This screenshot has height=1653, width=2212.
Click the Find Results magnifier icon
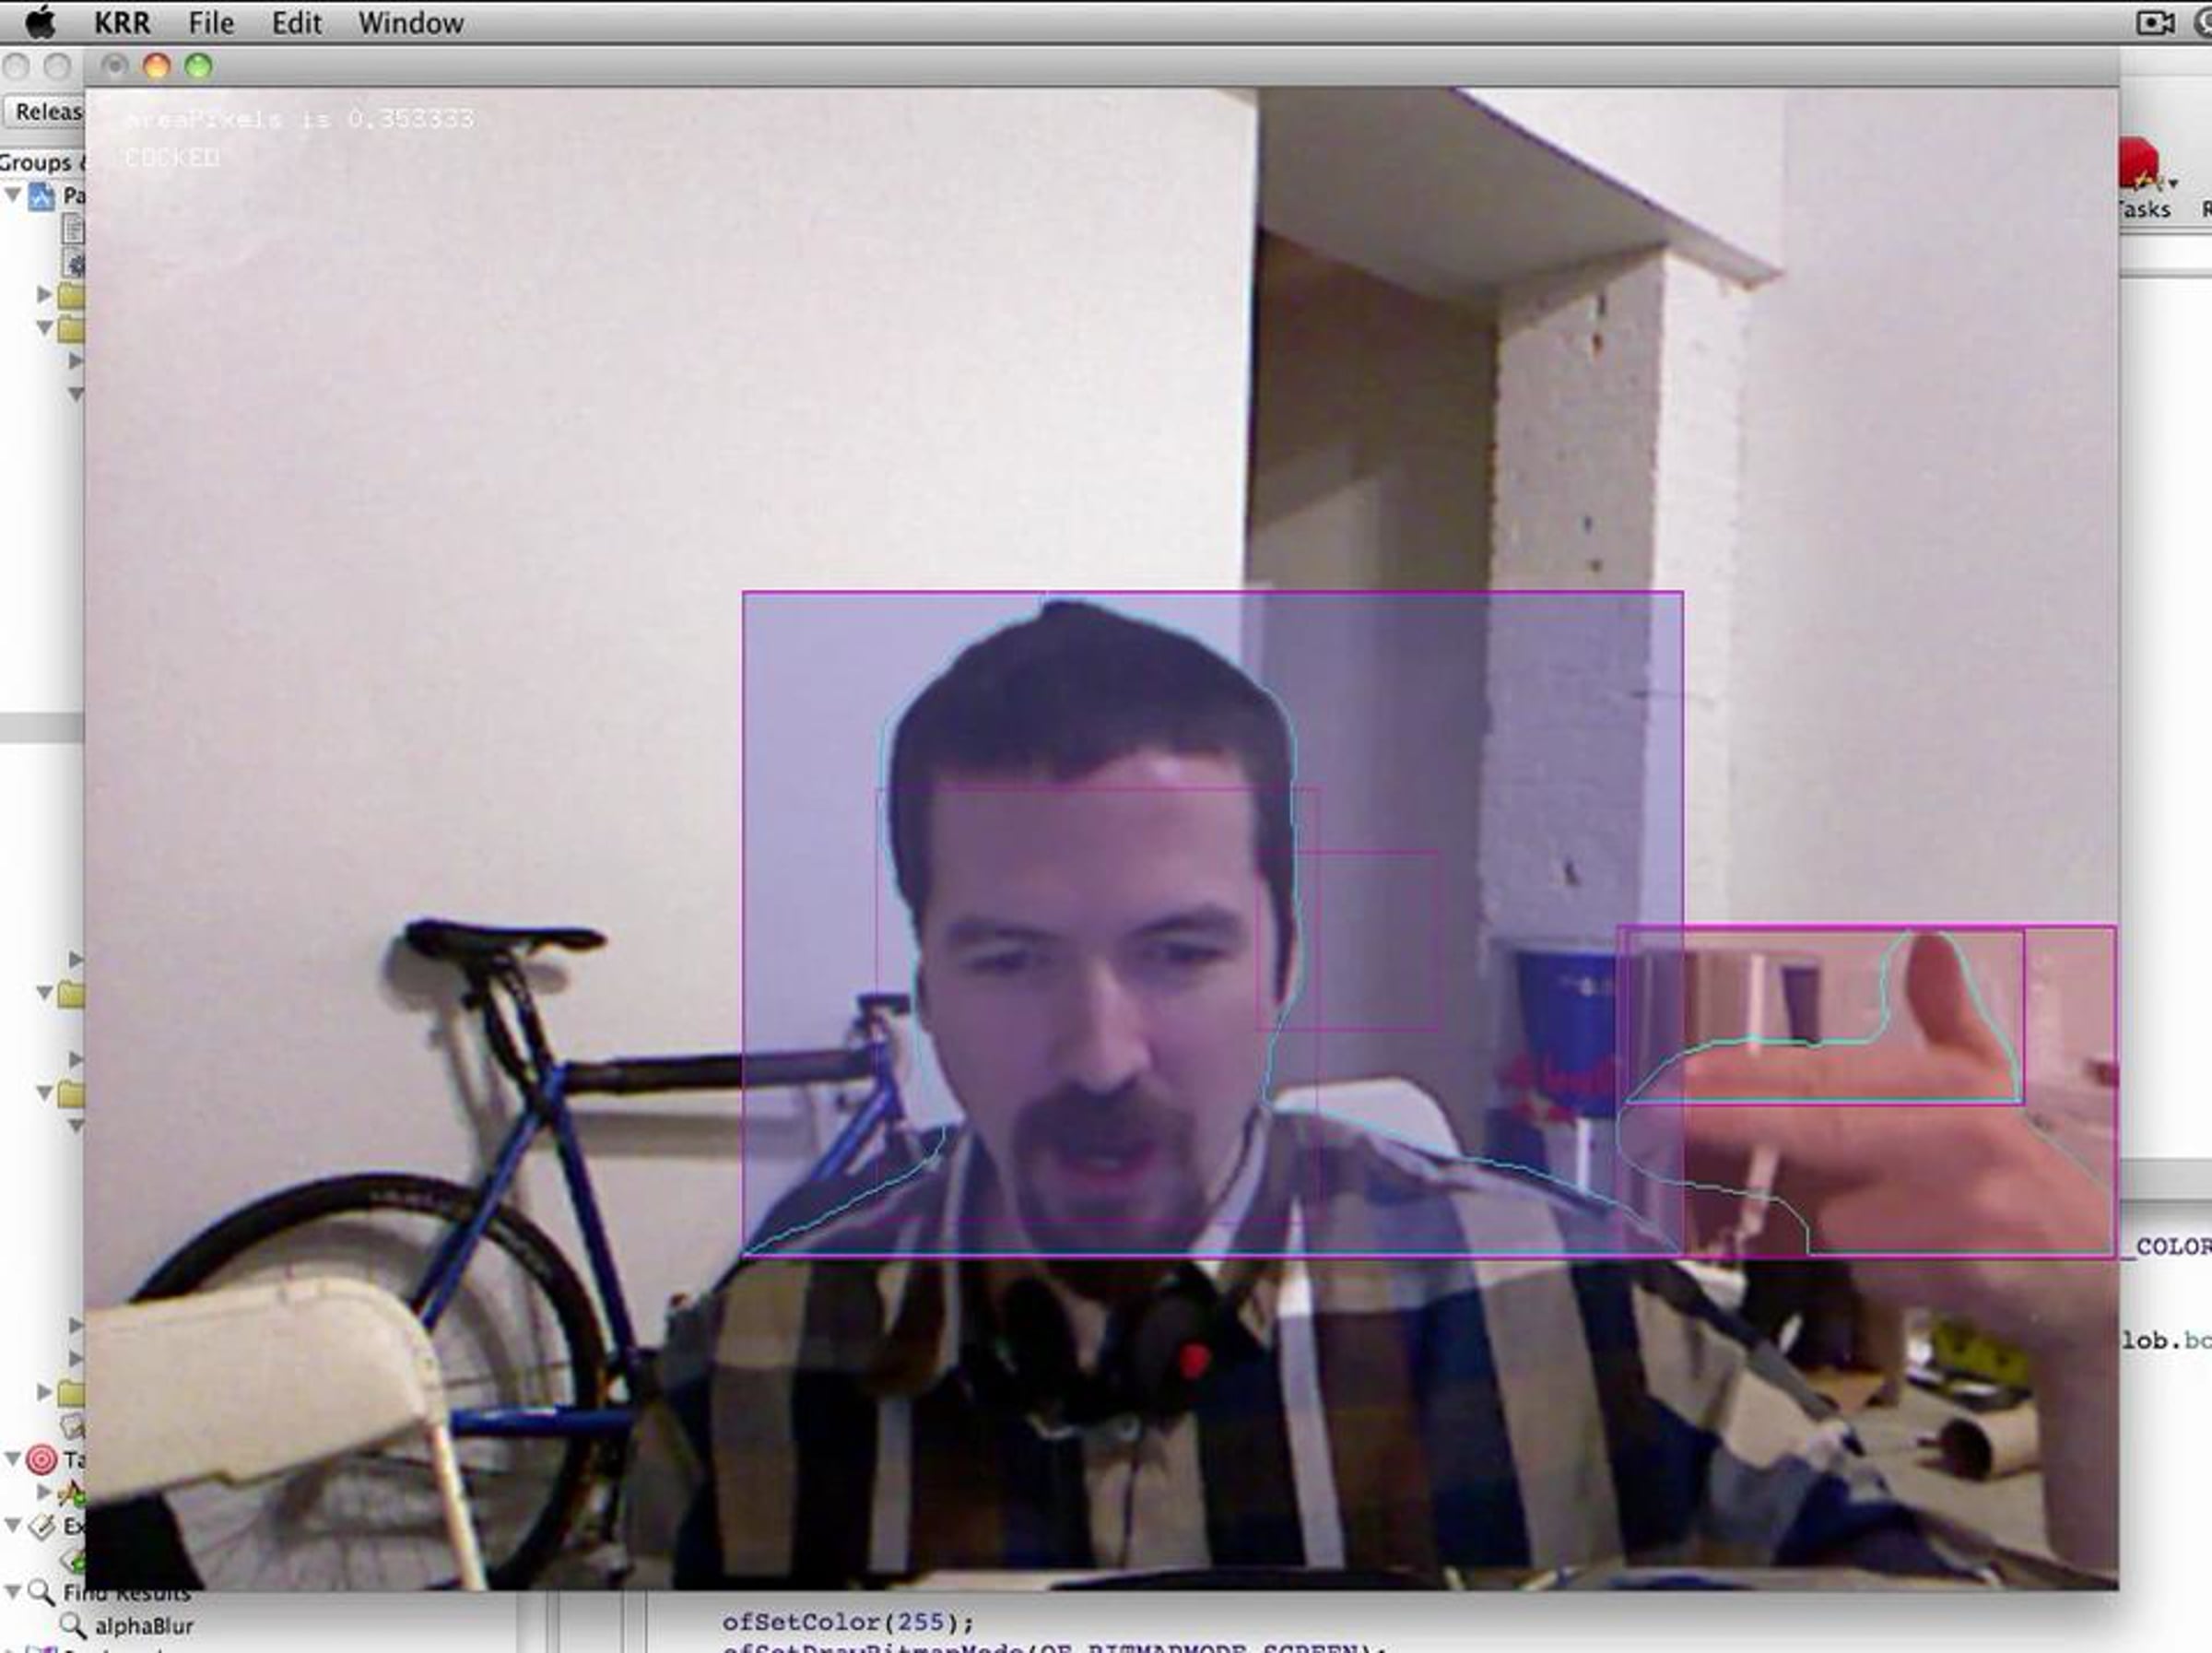[x=41, y=1592]
